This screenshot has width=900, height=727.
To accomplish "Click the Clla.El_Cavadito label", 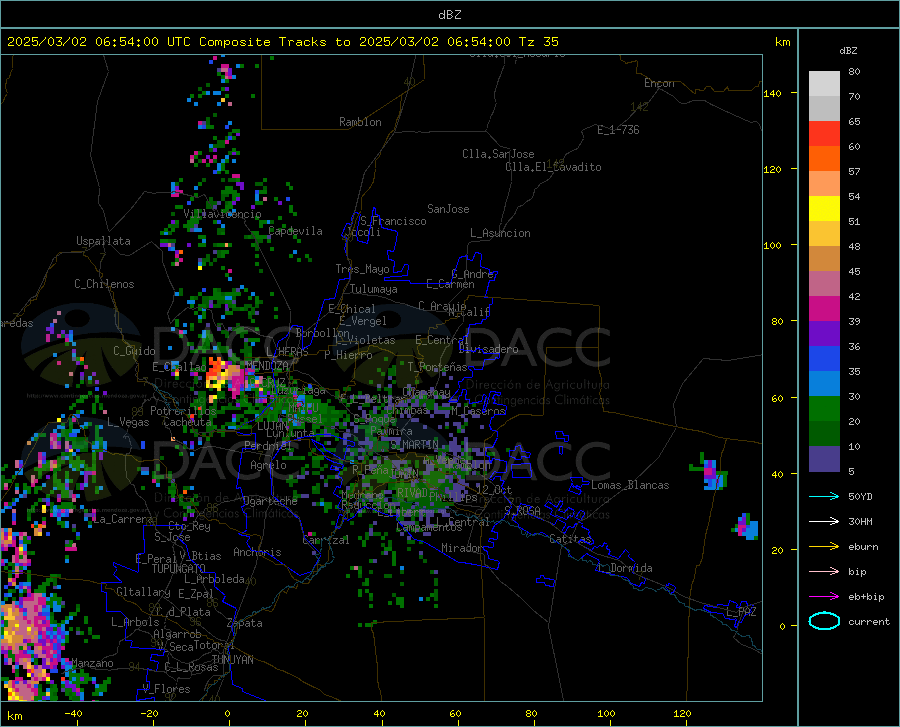I will point(553,167).
